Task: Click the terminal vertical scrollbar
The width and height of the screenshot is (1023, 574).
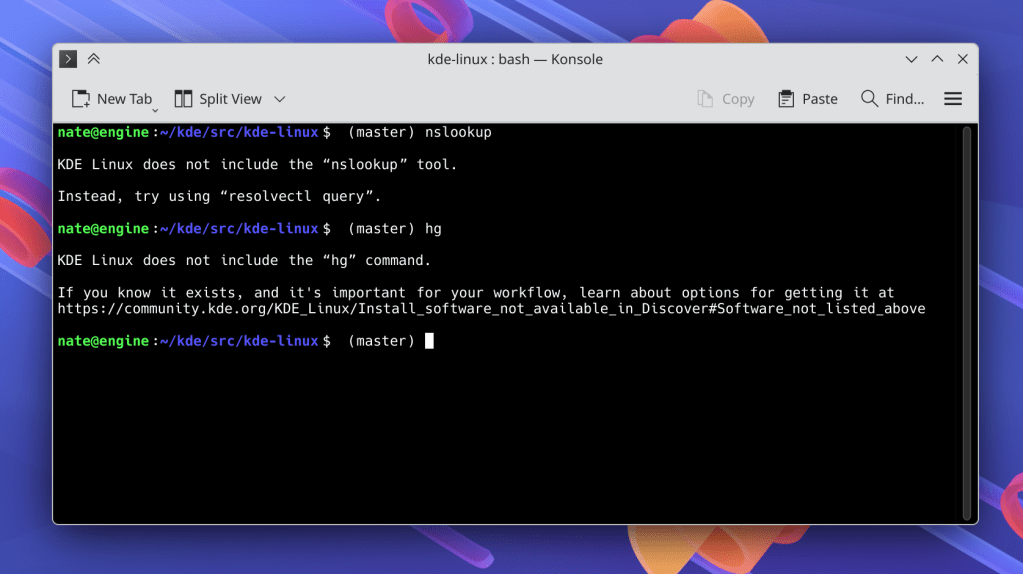Action: pyautogui.click(x=967, y=323)
